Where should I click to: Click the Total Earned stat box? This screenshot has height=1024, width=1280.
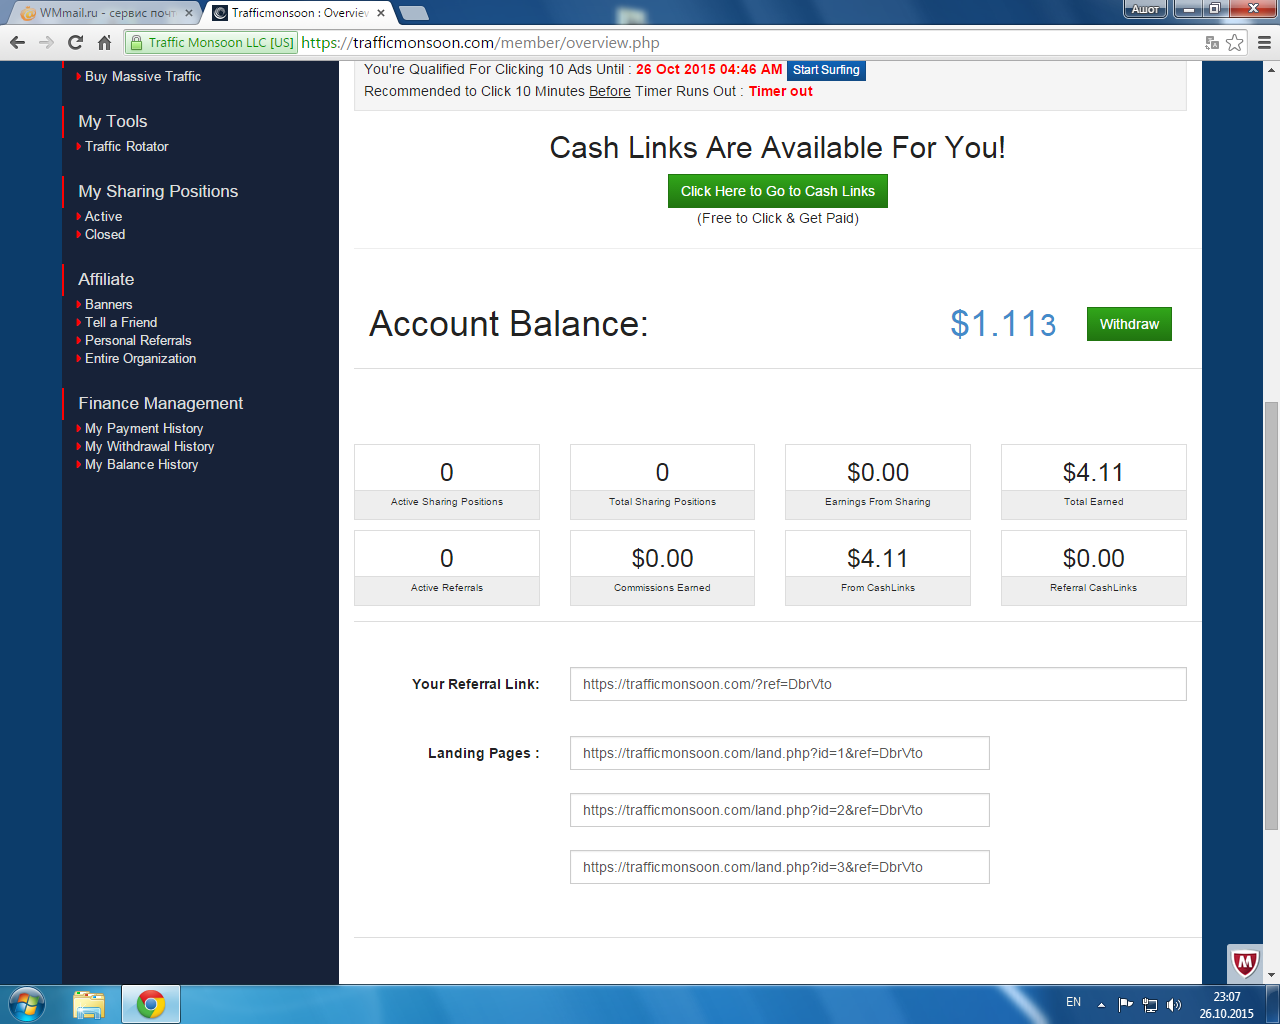[1094, 482]
